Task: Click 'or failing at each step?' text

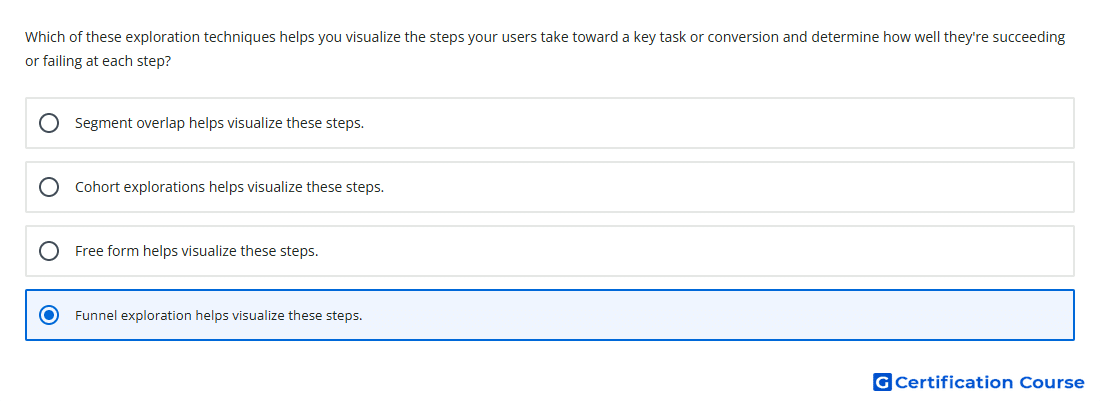Action: click(x=98, y=62)
